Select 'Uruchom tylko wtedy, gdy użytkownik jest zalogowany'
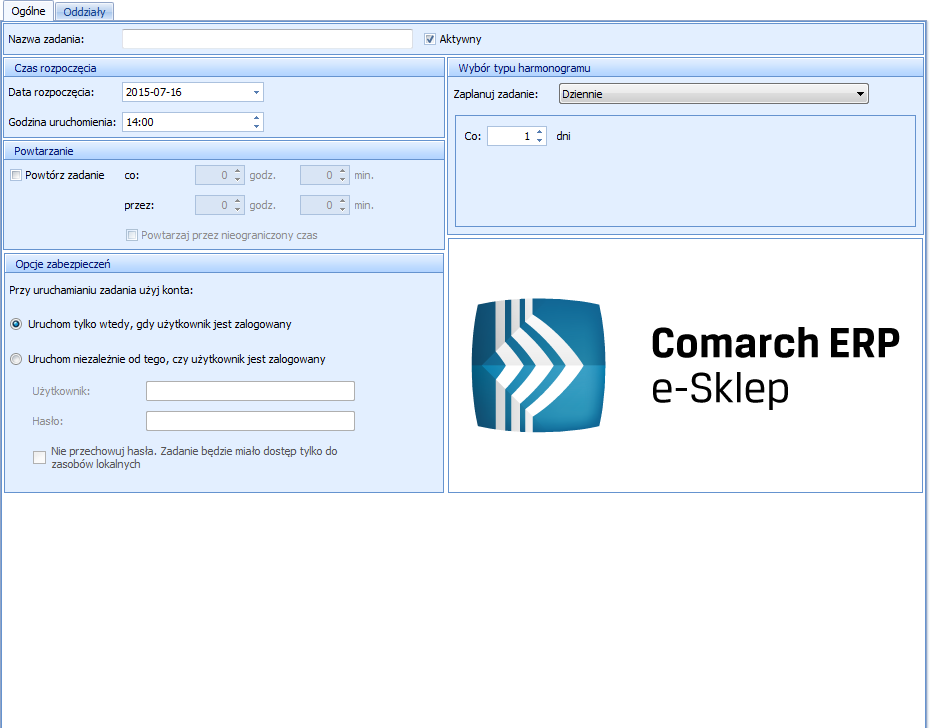930x728 pixels. 16,324
